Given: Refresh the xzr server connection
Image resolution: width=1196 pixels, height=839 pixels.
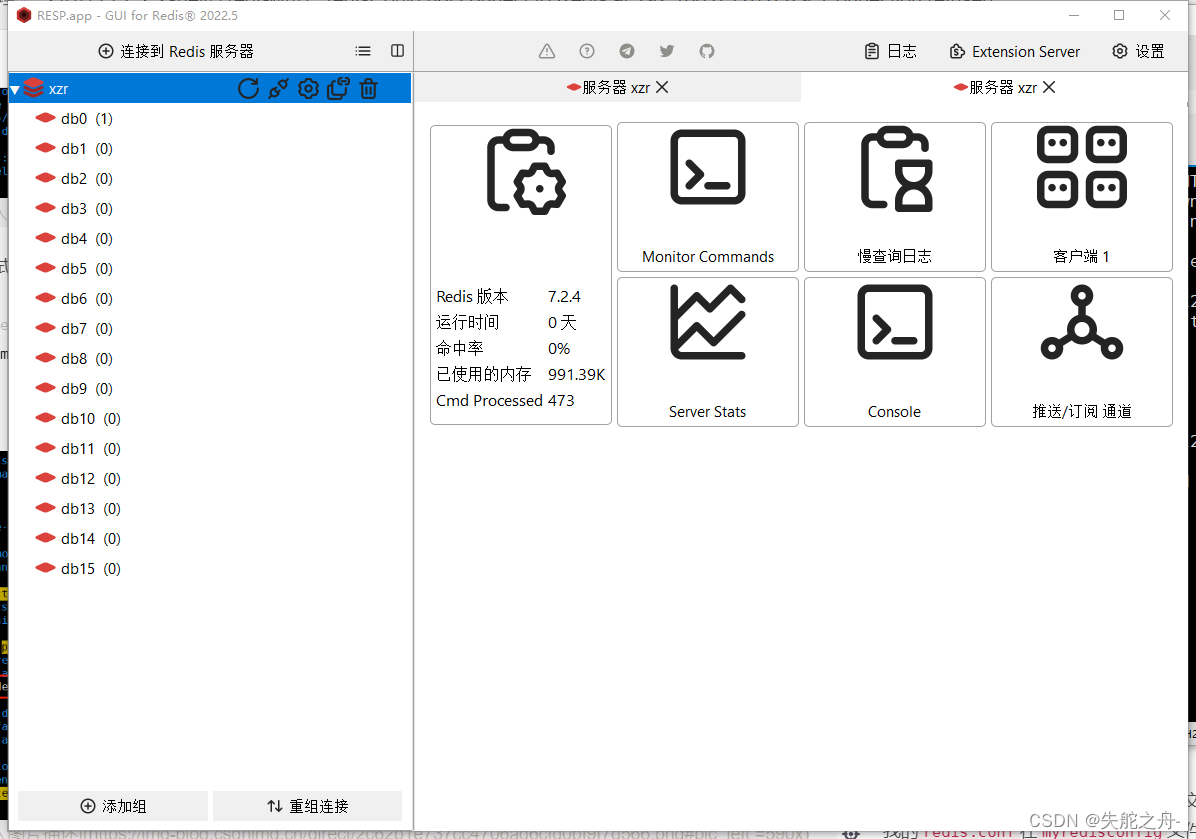Looking at the screenshot, I should 248,88.
